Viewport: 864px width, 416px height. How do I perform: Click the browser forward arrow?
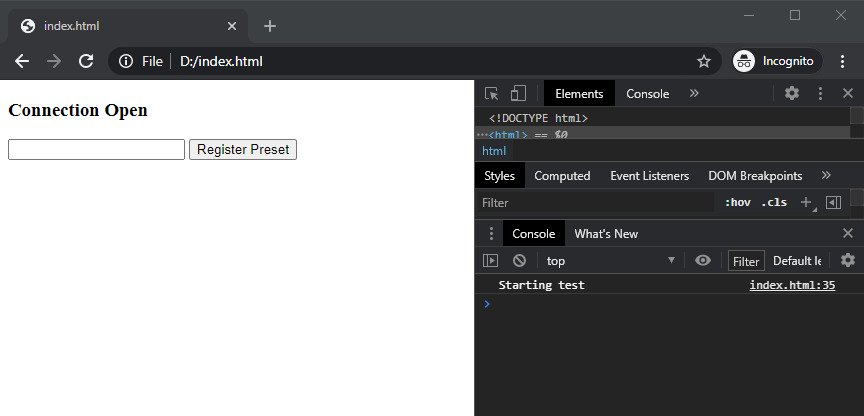pyautogui.click(x=53, y=61)
